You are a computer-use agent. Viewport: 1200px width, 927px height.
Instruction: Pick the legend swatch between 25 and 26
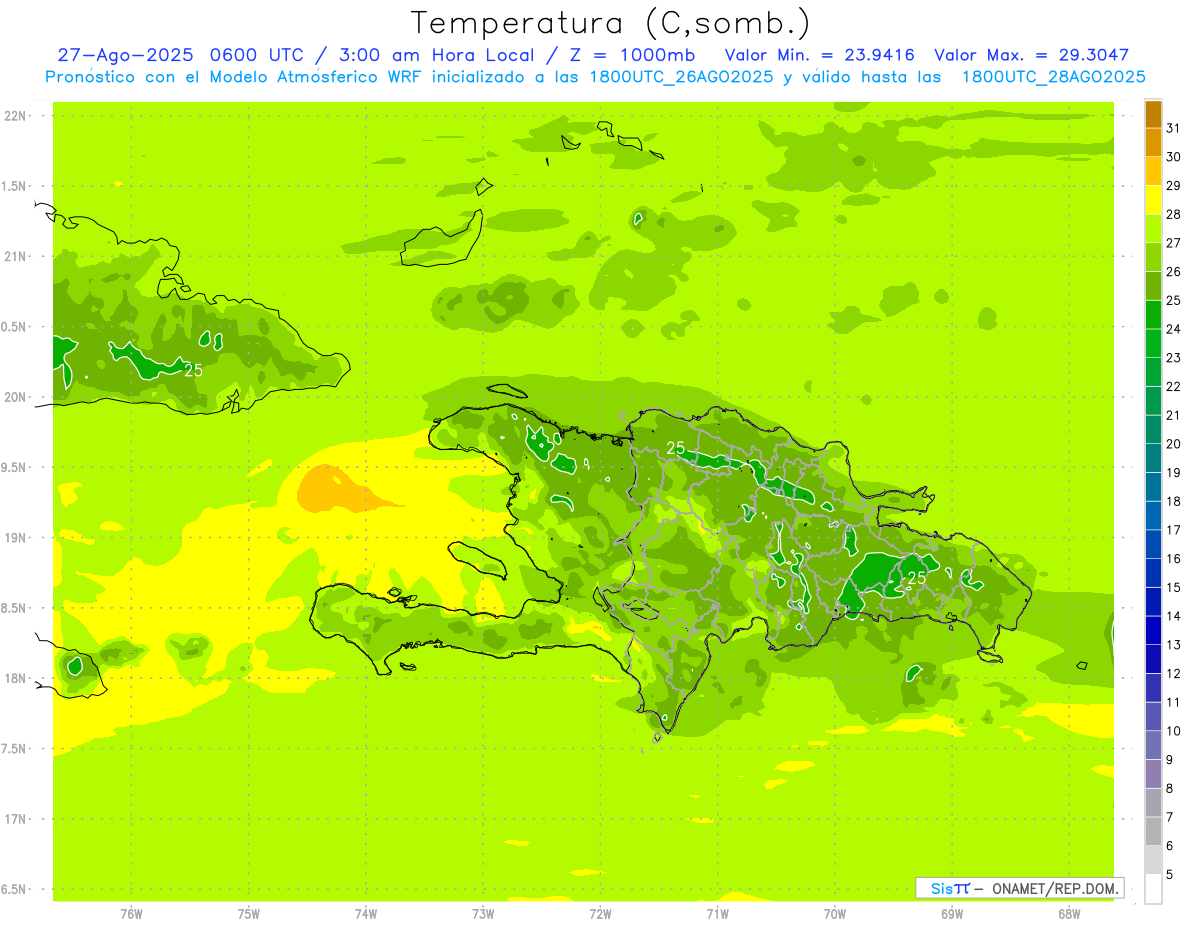coord(1153,285)
